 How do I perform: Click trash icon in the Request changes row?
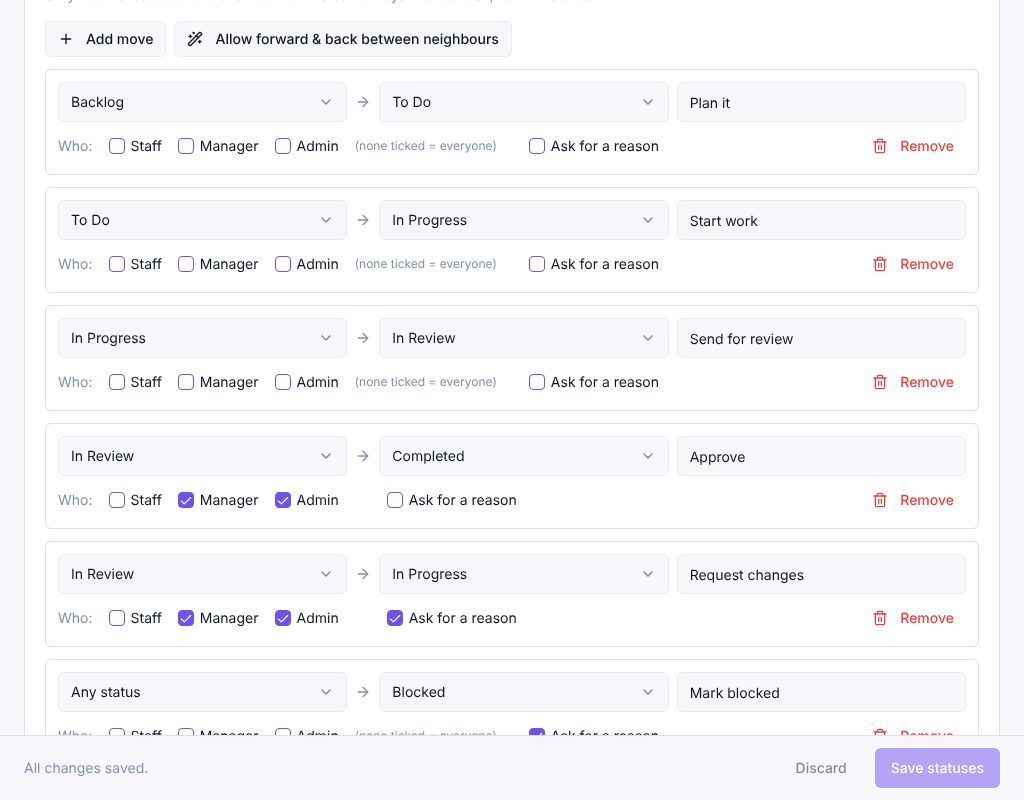[x=880, y=618]
